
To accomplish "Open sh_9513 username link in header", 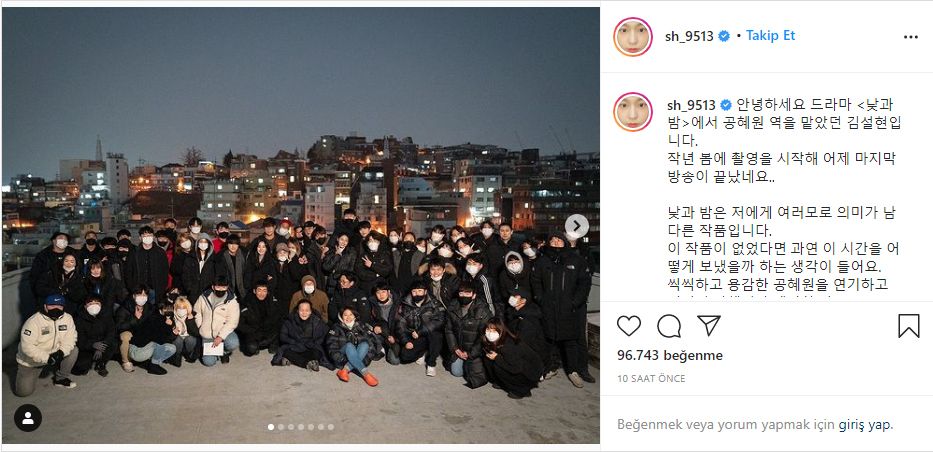I will [x=689, y=36].
